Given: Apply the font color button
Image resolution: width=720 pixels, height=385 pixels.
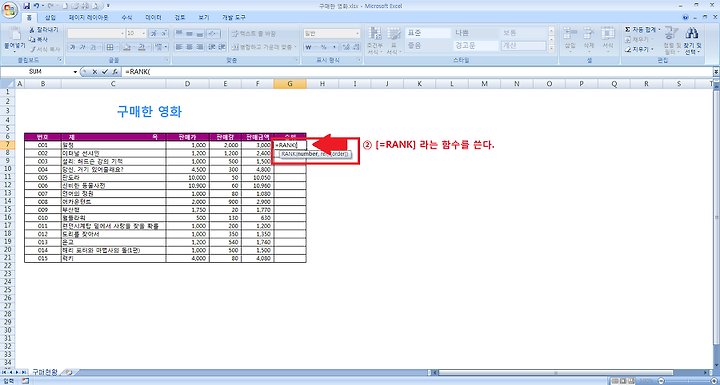Looking at the screenshot, I should pos(141,47).
